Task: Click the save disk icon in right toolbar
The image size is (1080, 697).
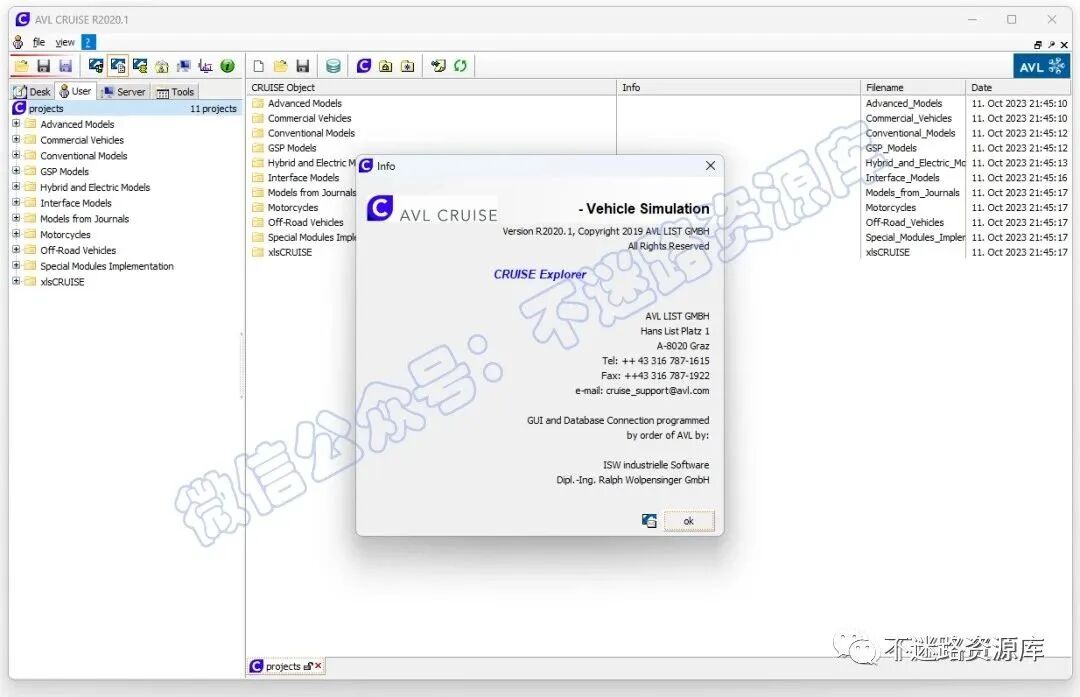Action: 302,66
